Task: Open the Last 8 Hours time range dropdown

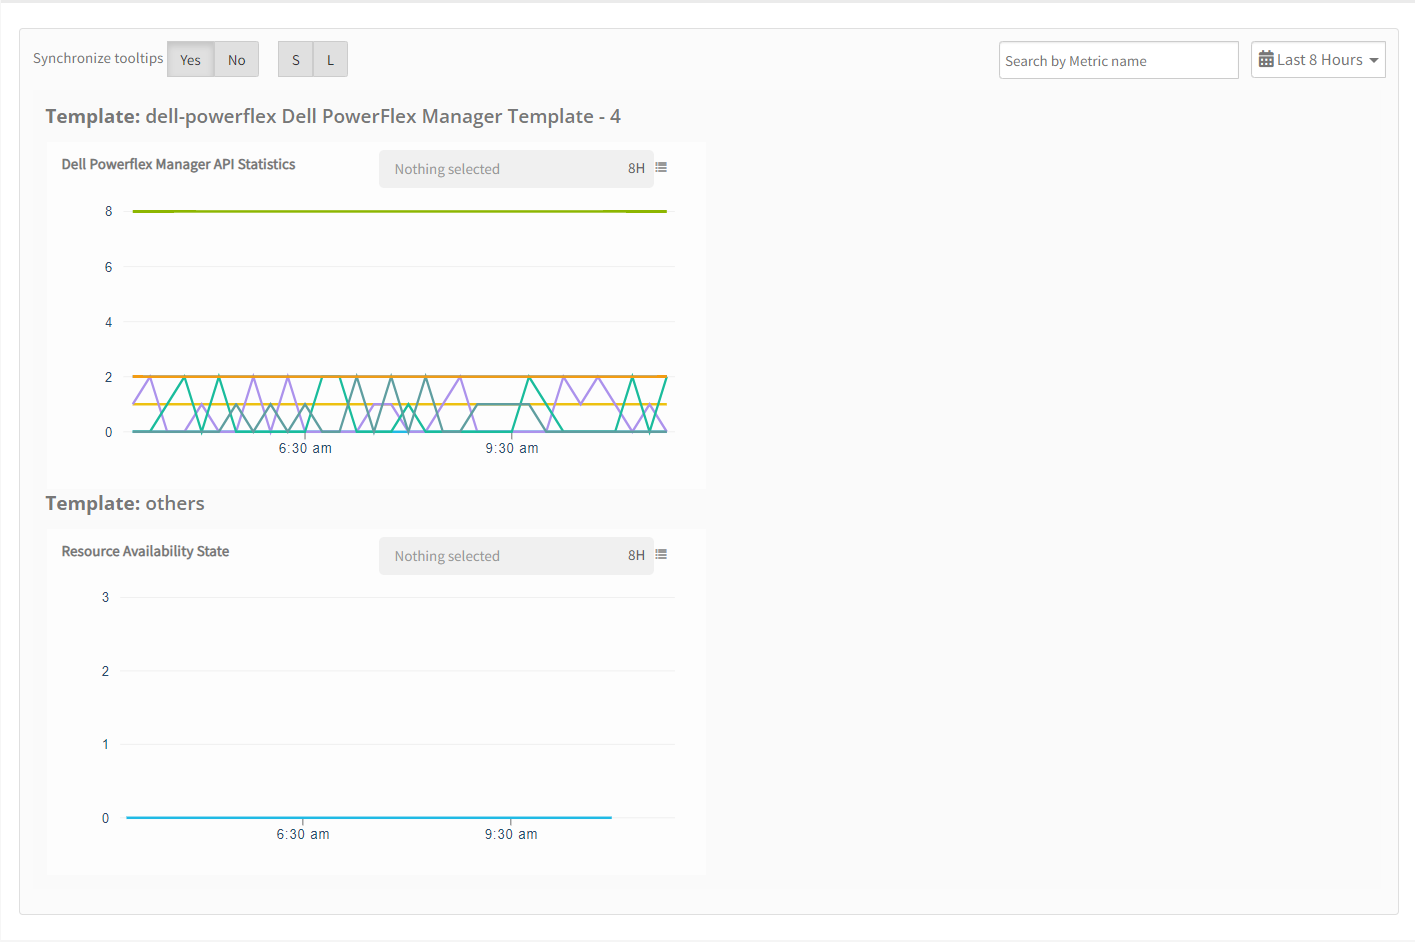Action: coord(1317,60)
